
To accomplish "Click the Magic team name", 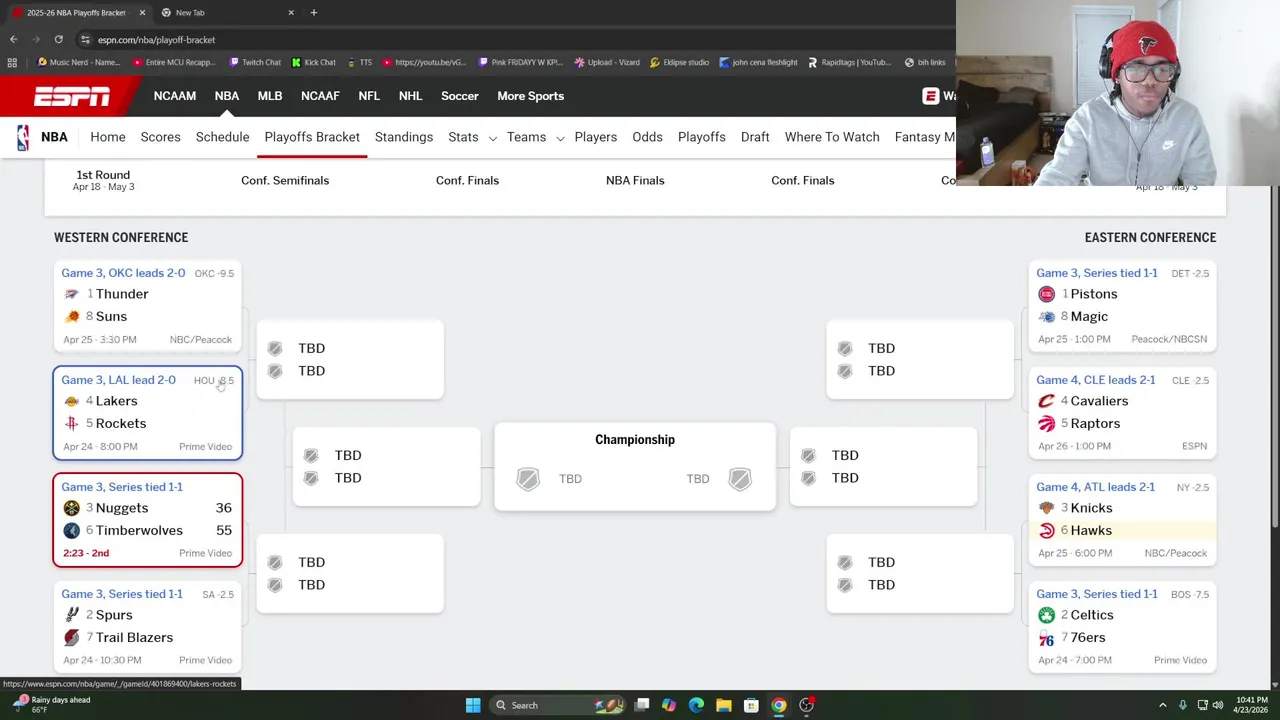I will point(1089,316).
